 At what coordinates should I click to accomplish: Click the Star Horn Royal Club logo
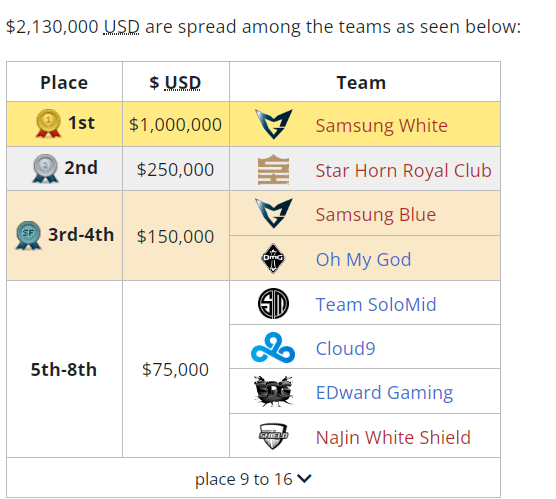pyautogui.click(x=273, y=170)
